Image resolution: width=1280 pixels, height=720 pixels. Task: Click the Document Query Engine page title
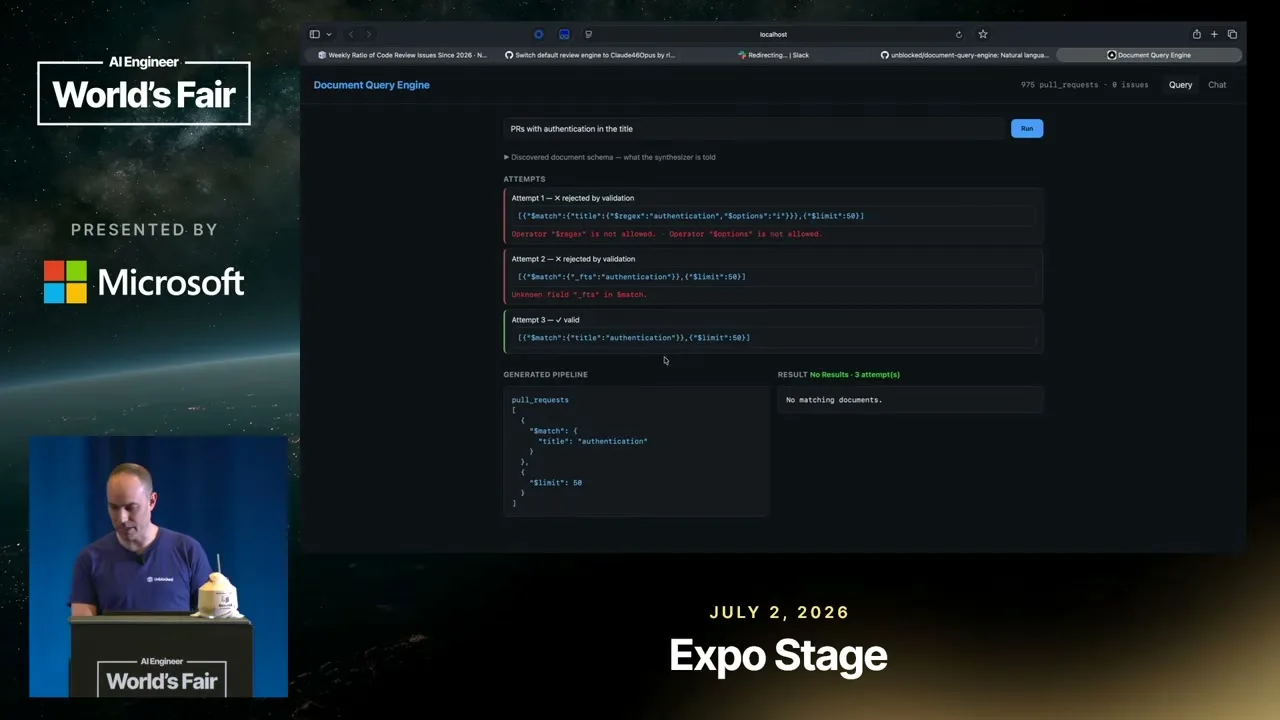point(371,85)
